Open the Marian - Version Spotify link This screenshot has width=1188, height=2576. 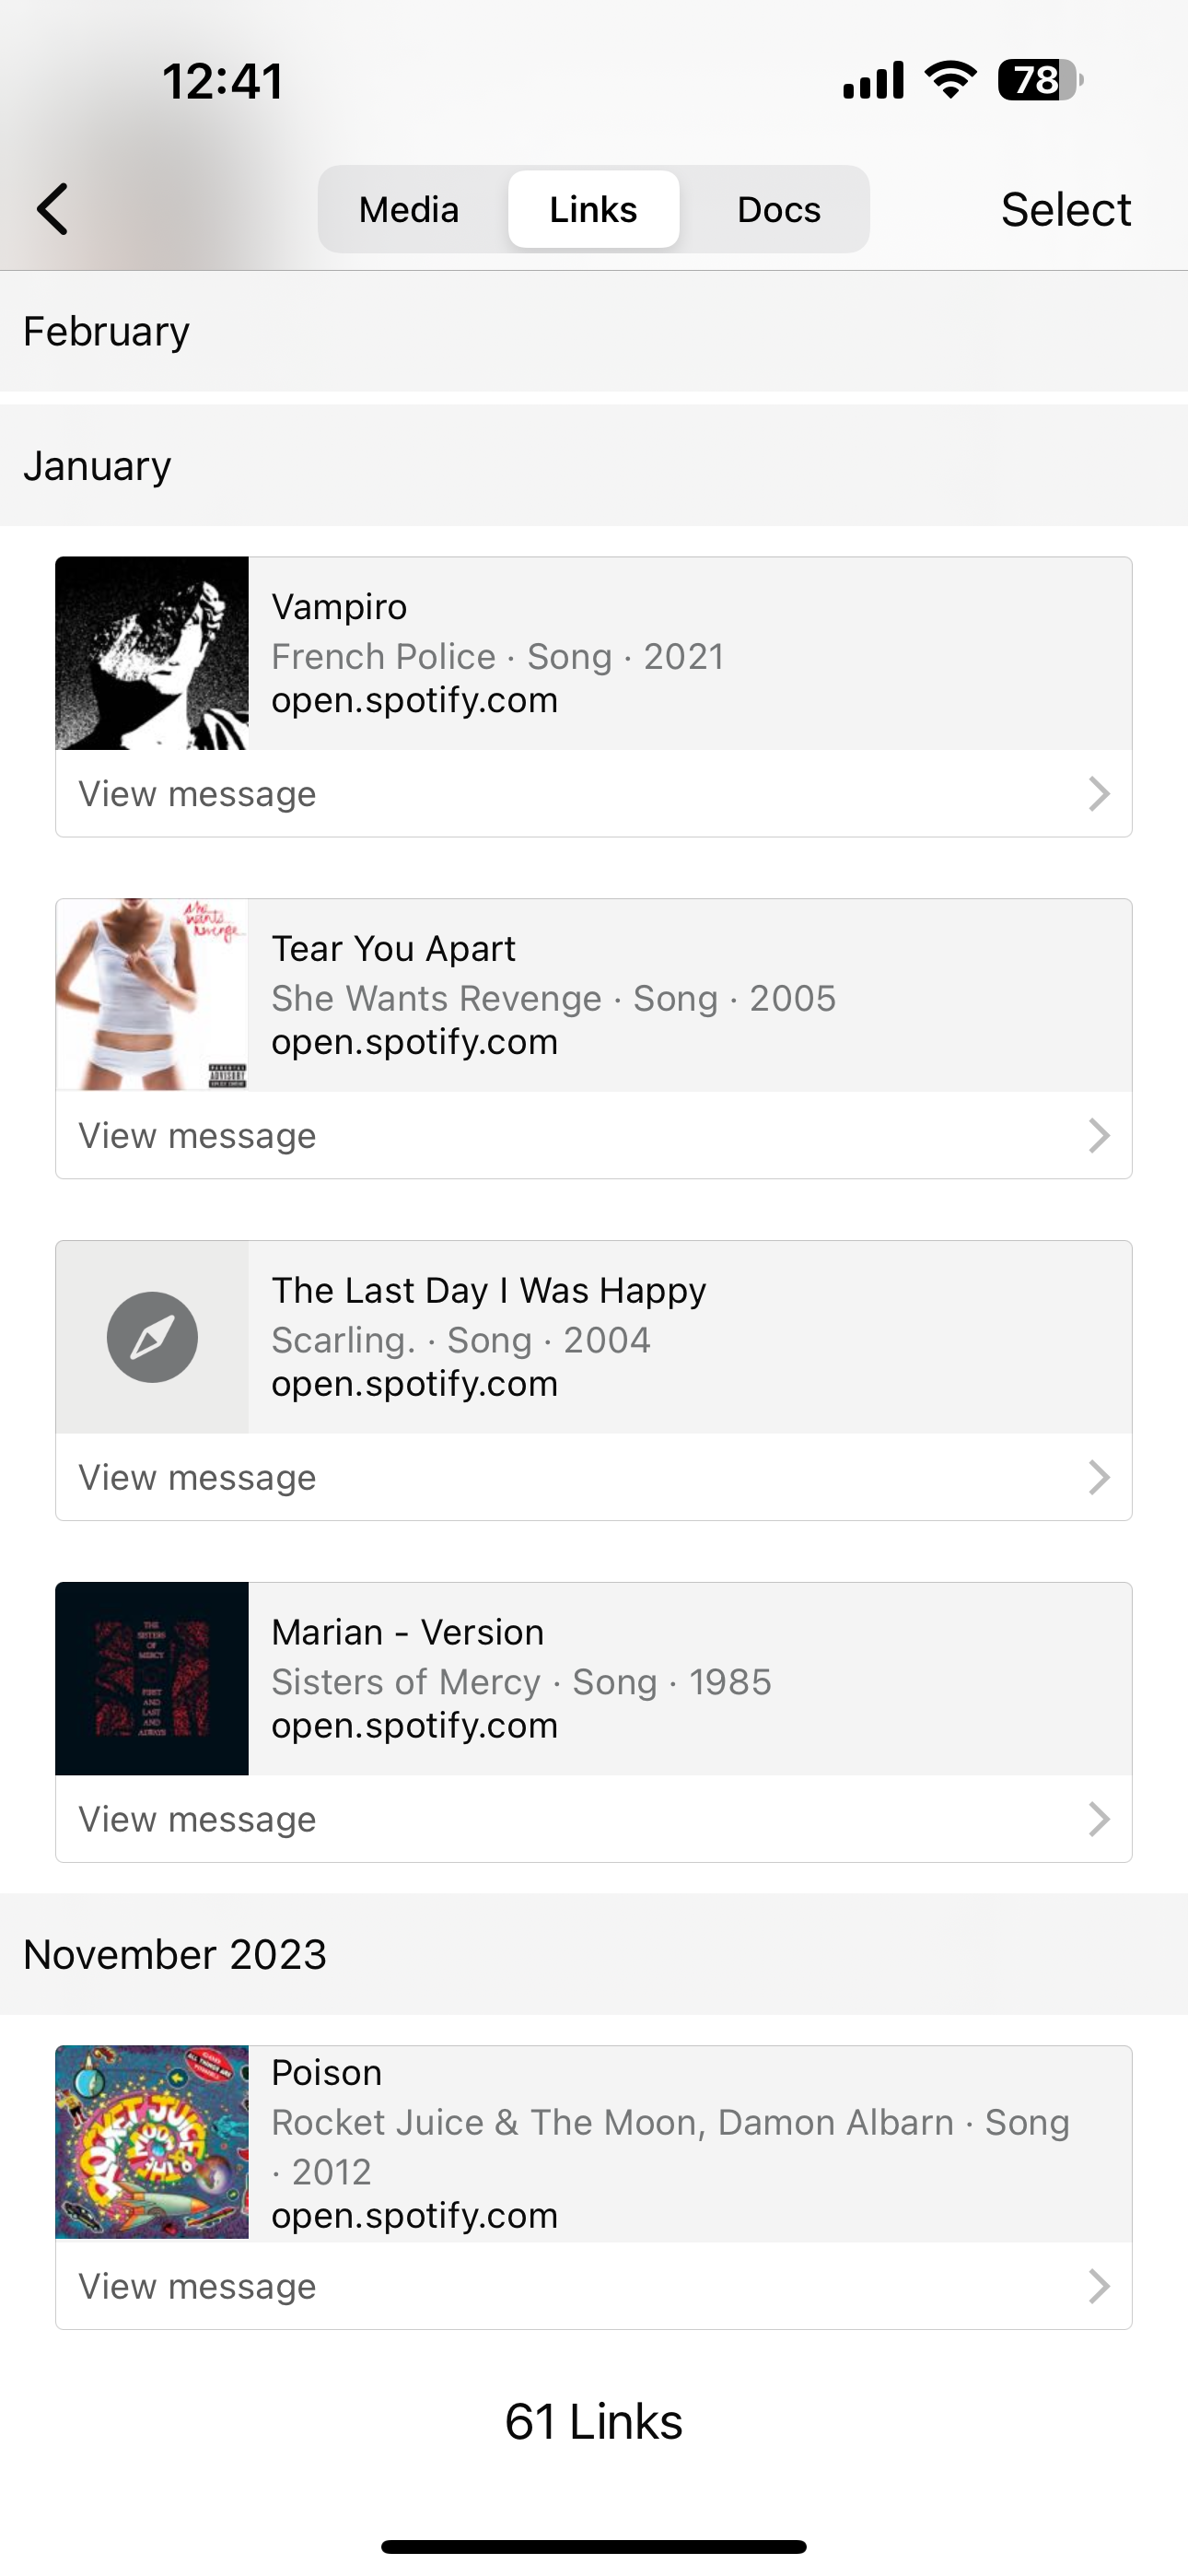click(407, 1633)
